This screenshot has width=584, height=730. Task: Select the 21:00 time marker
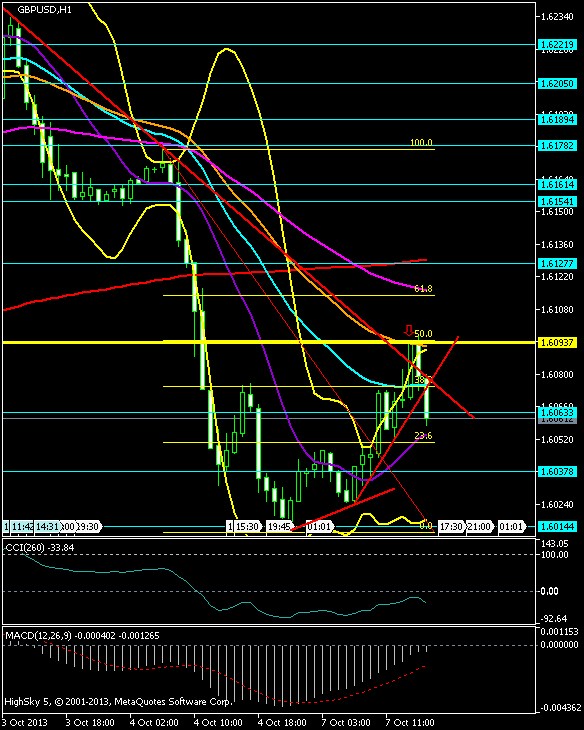point(480,527)
